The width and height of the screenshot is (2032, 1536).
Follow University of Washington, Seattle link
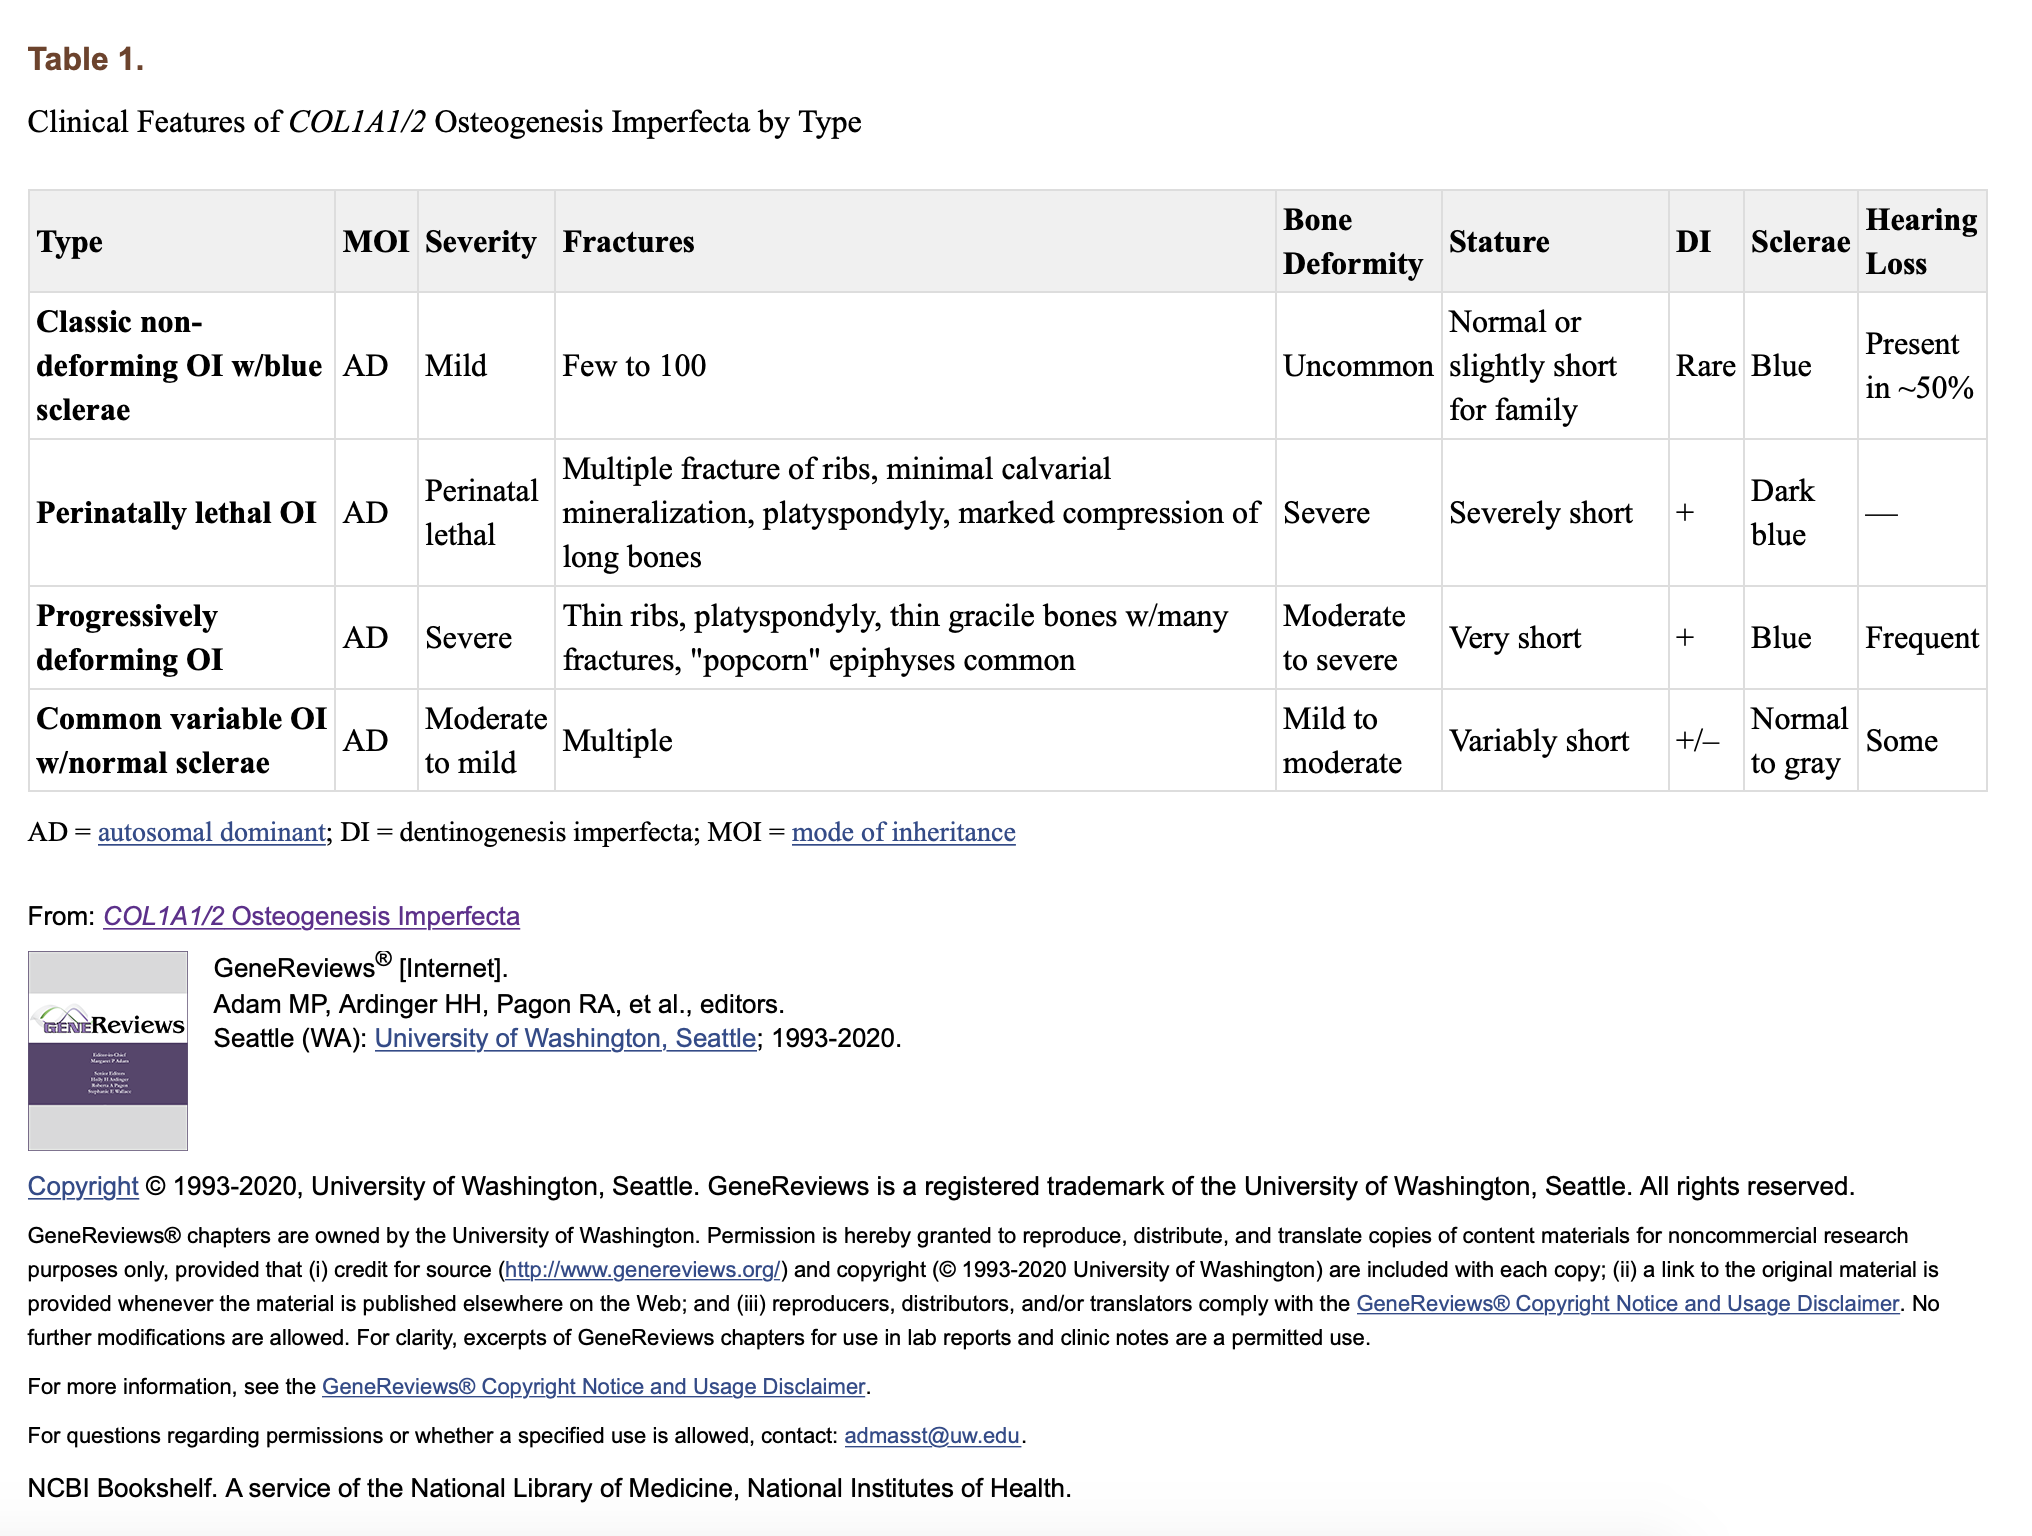[x=565, y=1038]
